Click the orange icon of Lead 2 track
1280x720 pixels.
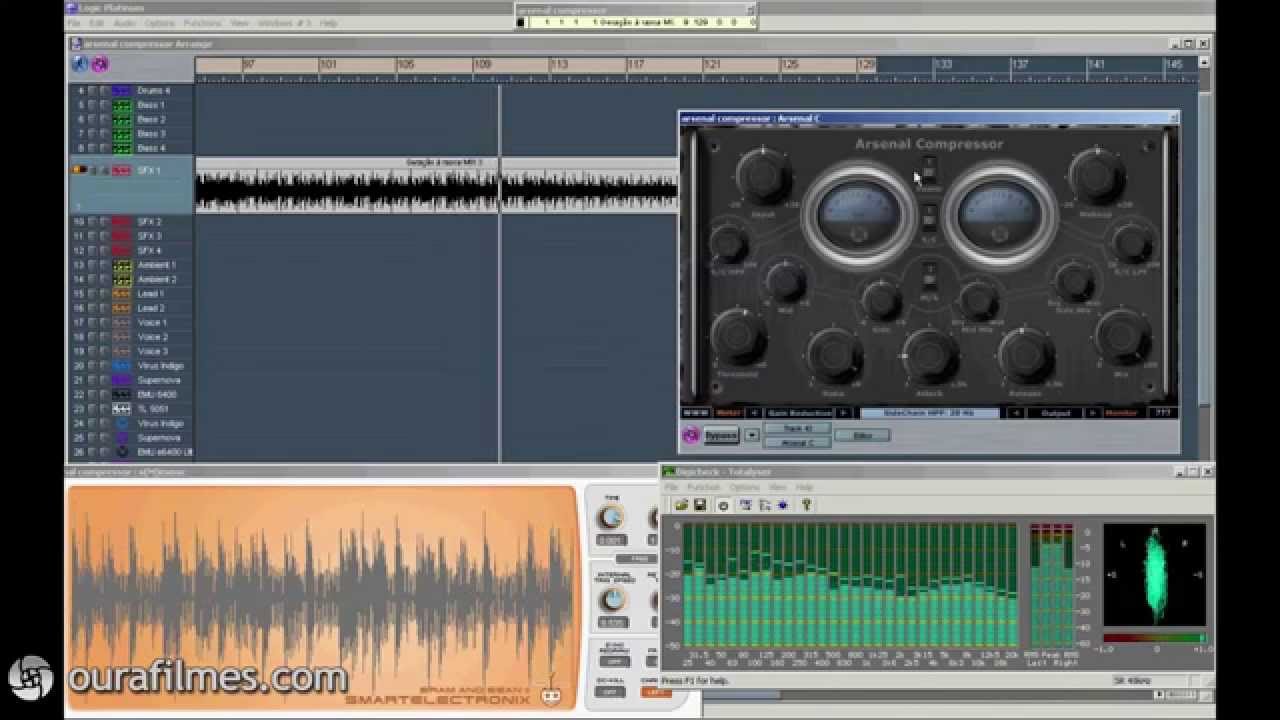pos(122,308)
